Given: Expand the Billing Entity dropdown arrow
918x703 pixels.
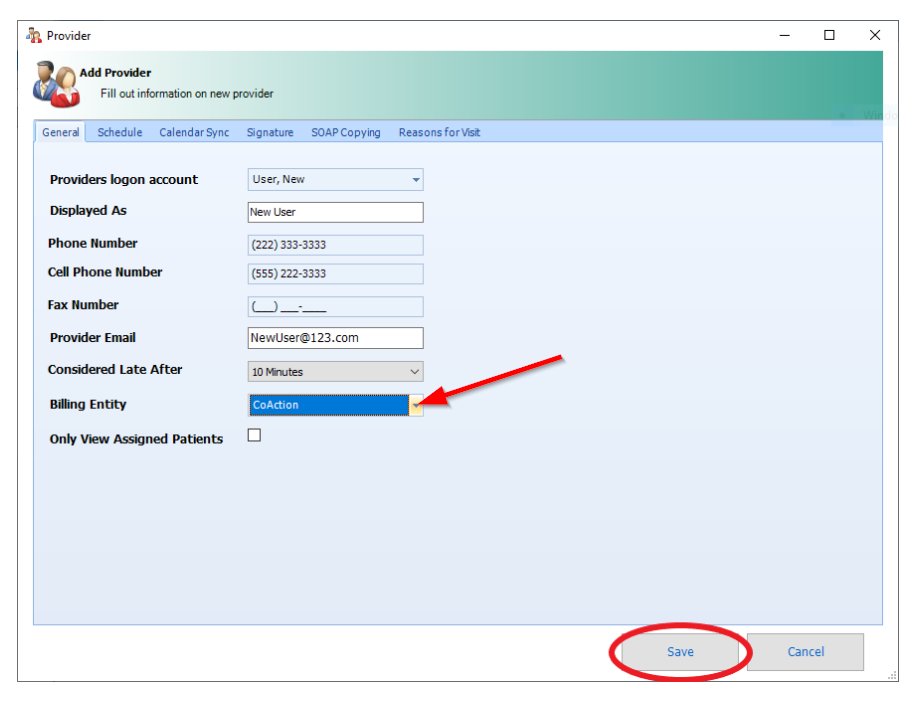Looking at the screenshot, I should tap(416, 405).
